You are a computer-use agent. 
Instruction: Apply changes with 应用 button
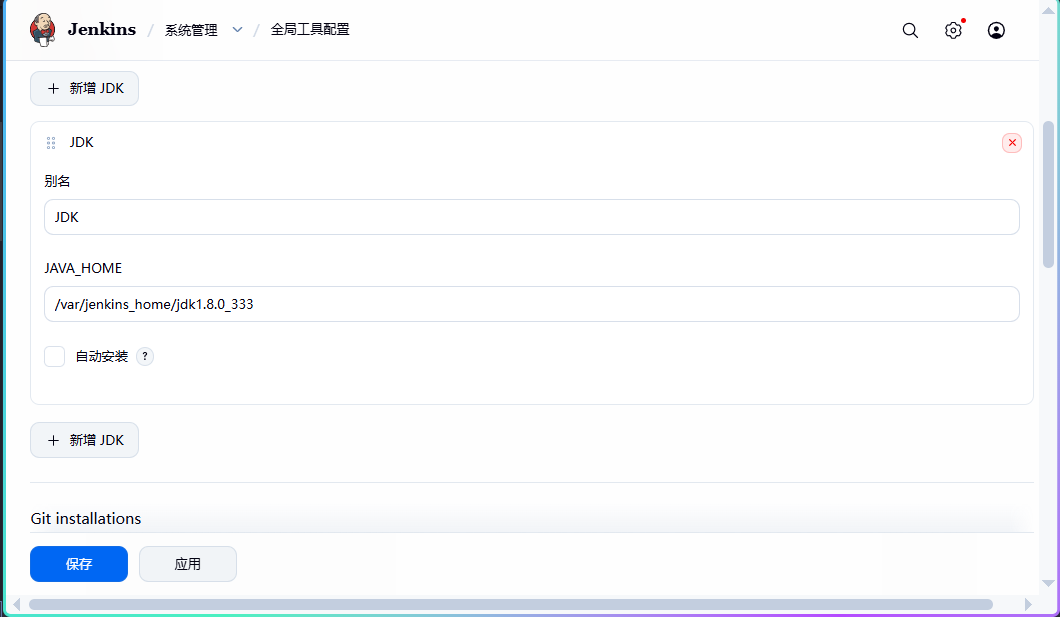tap(188, 564)
